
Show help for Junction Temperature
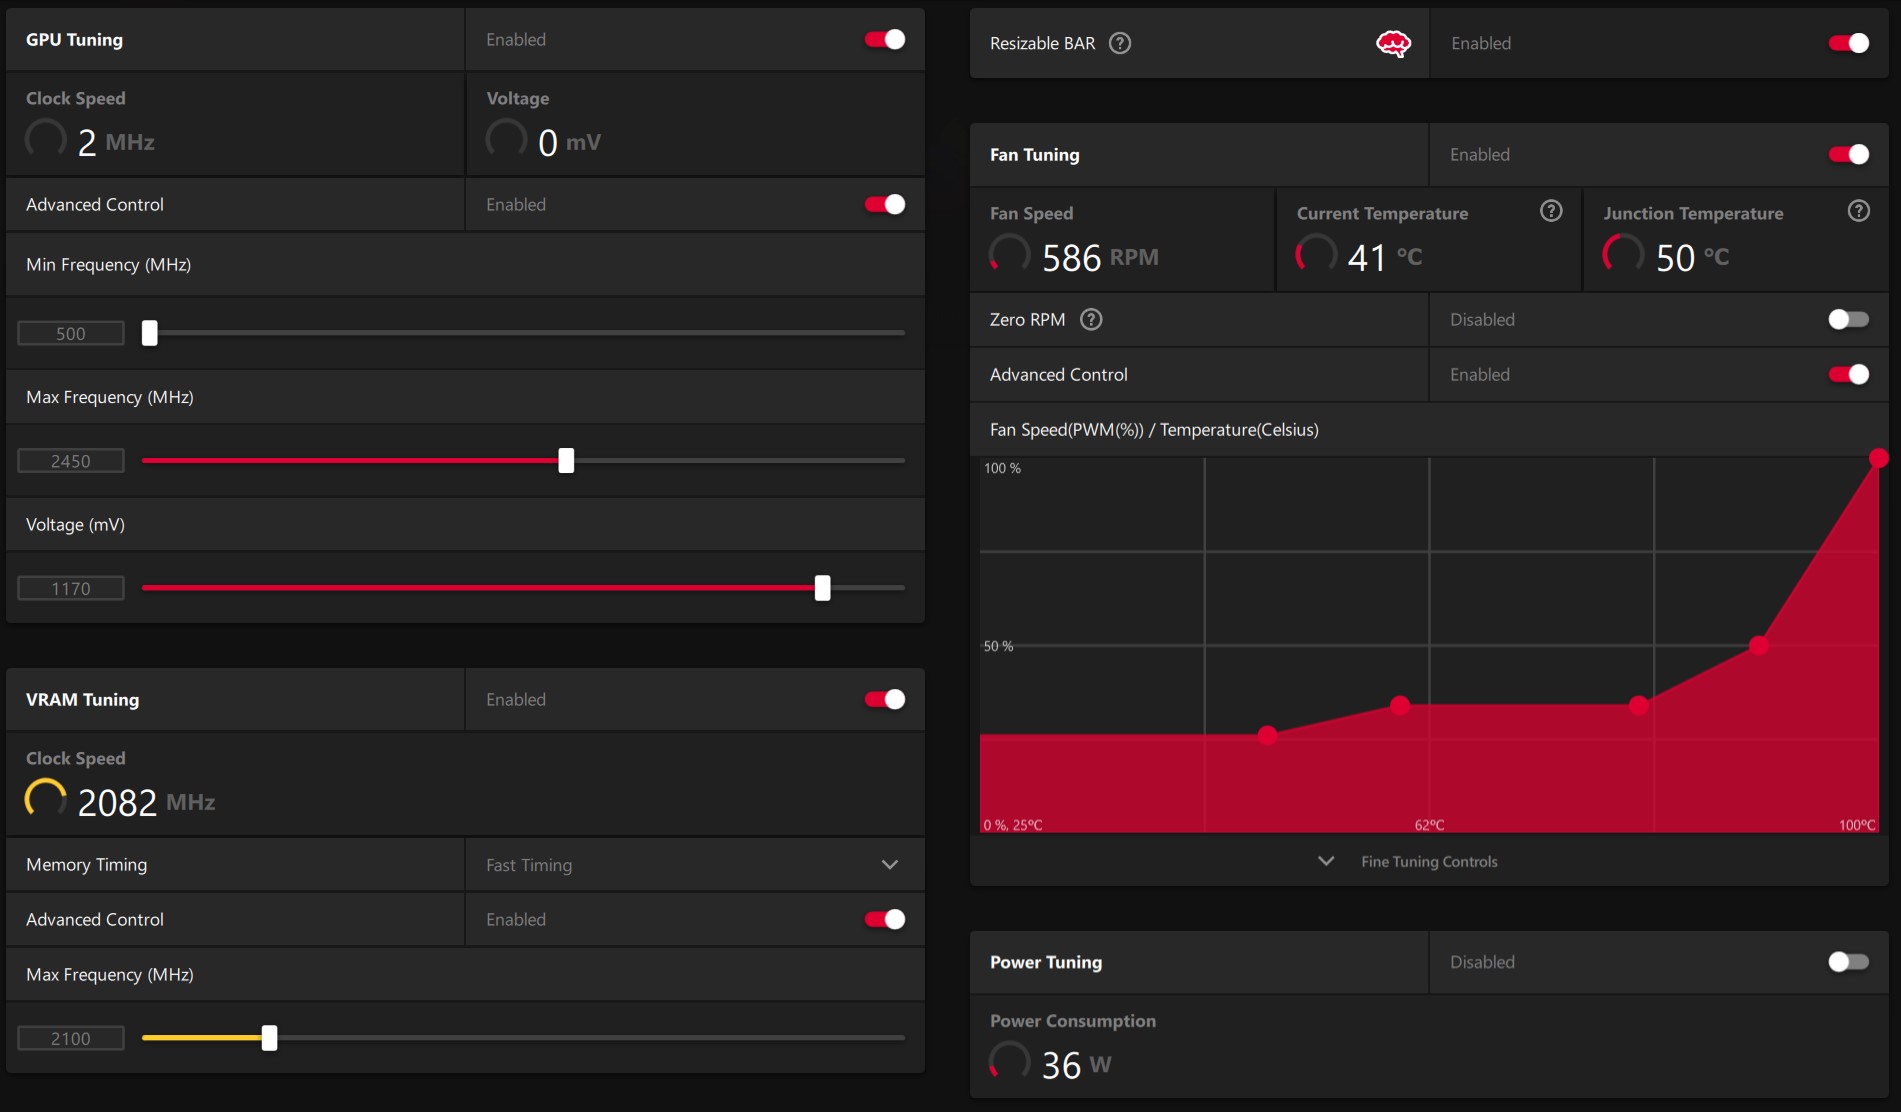tap(1858, 211)
